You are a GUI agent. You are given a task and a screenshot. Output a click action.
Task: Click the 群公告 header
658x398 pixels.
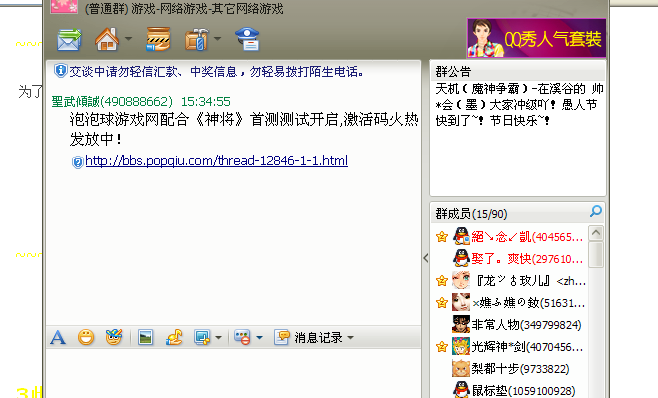click(x=453, y=72)
